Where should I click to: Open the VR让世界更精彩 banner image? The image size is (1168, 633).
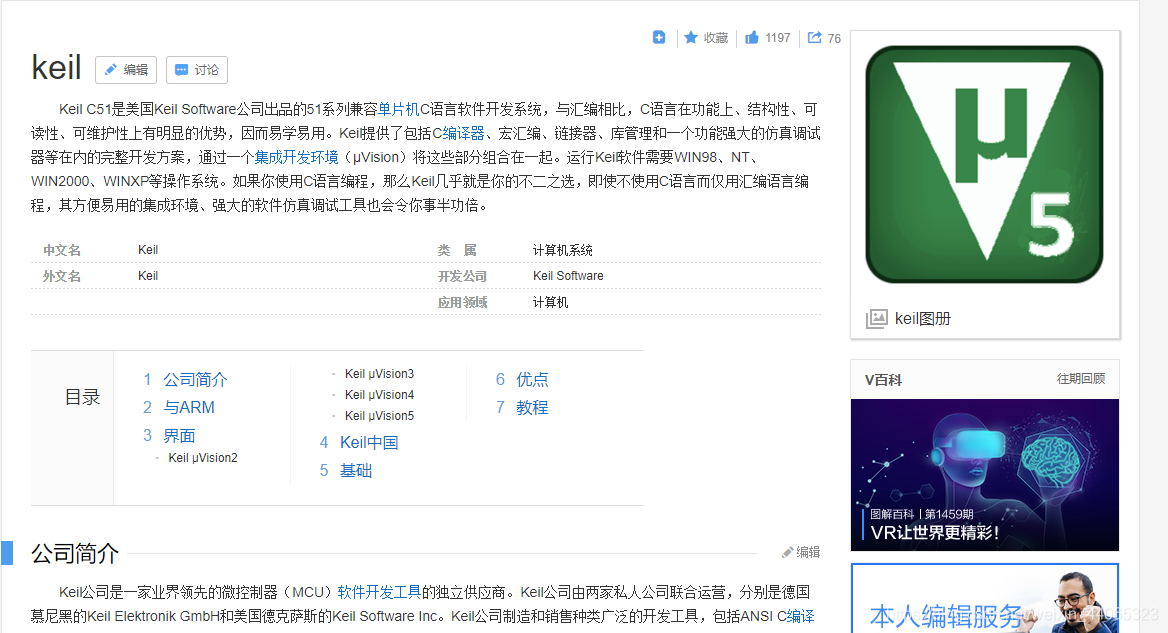pos(985,475)
